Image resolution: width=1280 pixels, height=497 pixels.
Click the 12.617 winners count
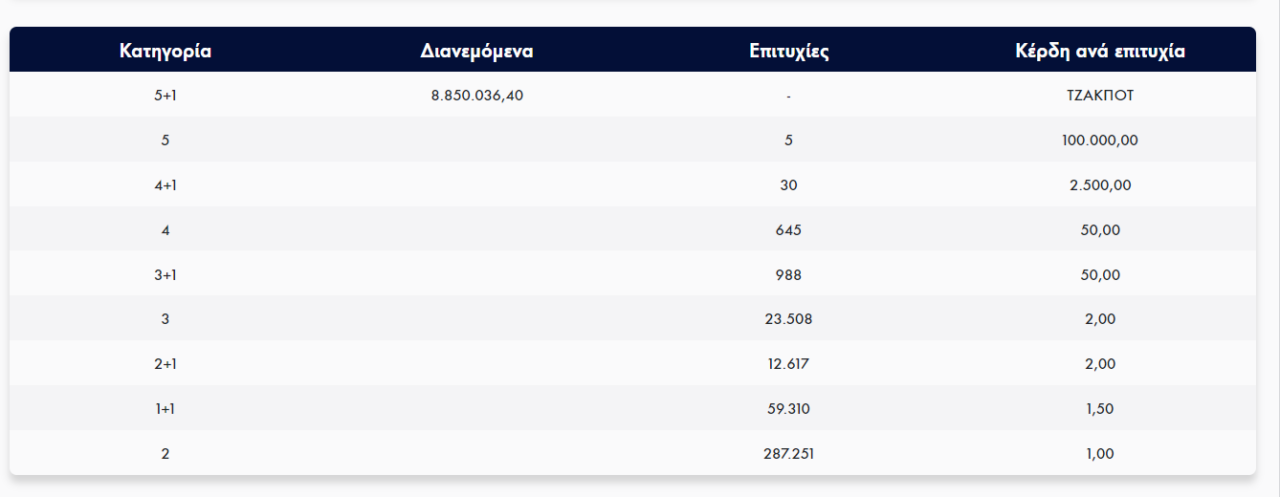788,364
